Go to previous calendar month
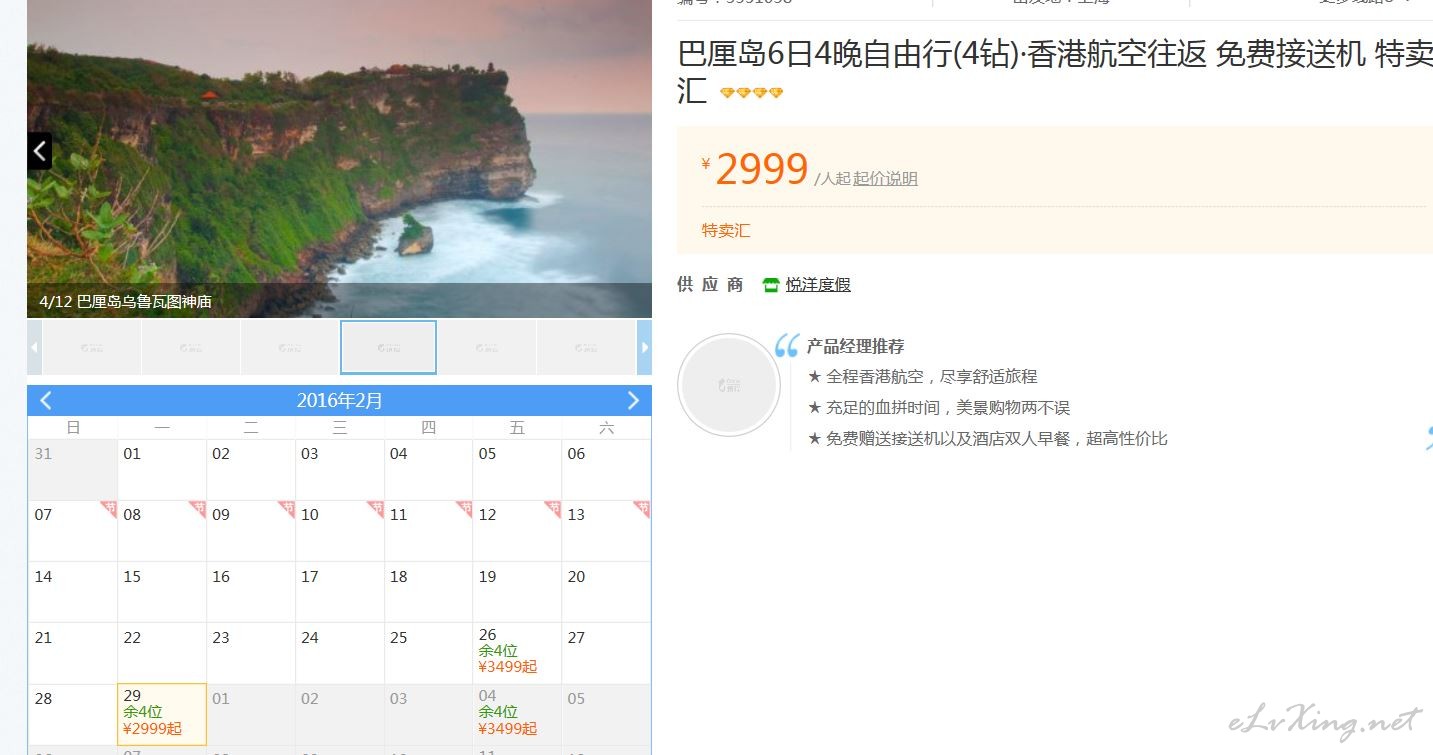The width and height of the screenshot is (1433, 755). coord(46,401)
